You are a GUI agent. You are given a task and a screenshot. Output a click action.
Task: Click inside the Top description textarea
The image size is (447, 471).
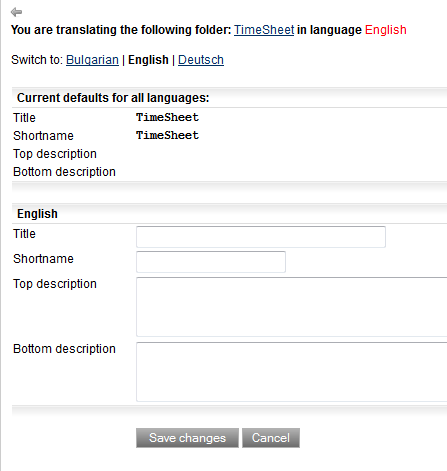292,307
